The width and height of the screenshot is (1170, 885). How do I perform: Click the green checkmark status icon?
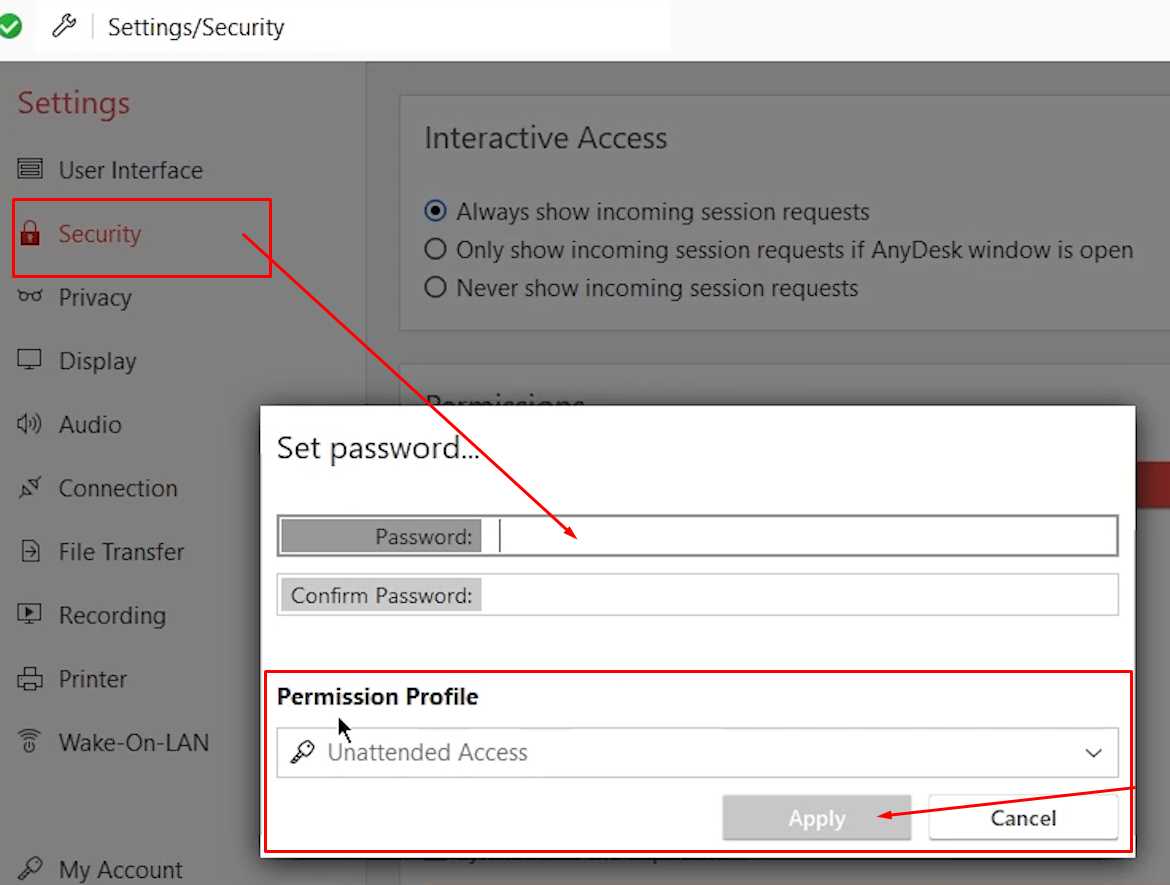pyautogui.click(x=14, y=25)
